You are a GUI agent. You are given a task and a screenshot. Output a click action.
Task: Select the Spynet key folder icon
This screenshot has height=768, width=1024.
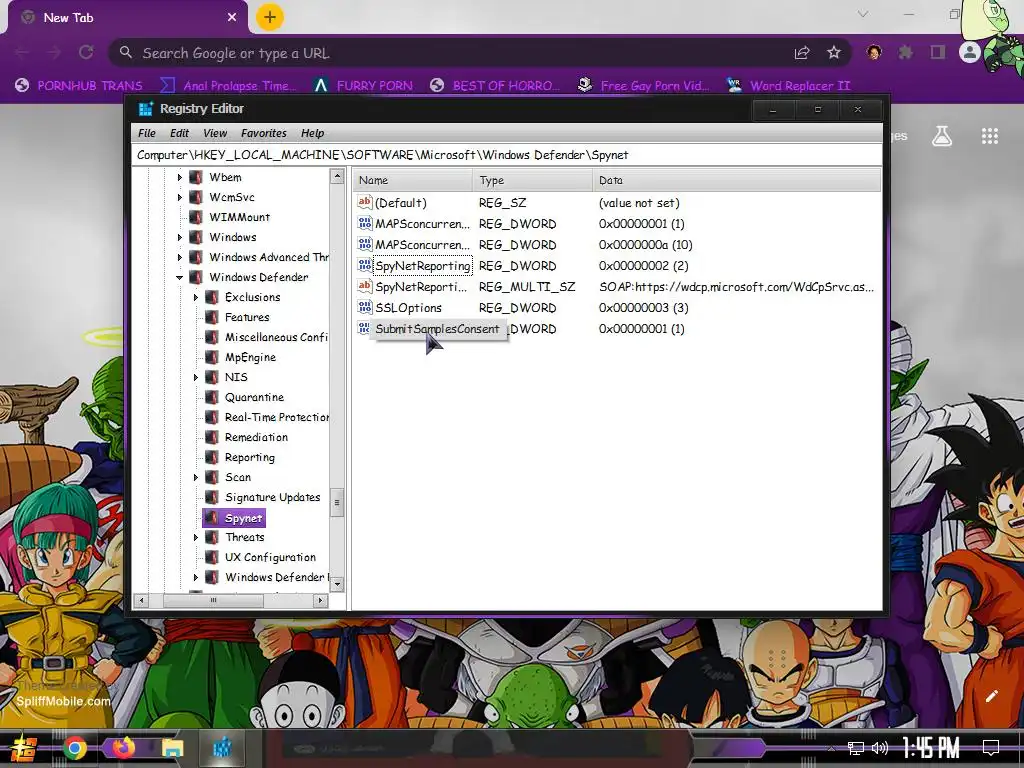point(212,518)
